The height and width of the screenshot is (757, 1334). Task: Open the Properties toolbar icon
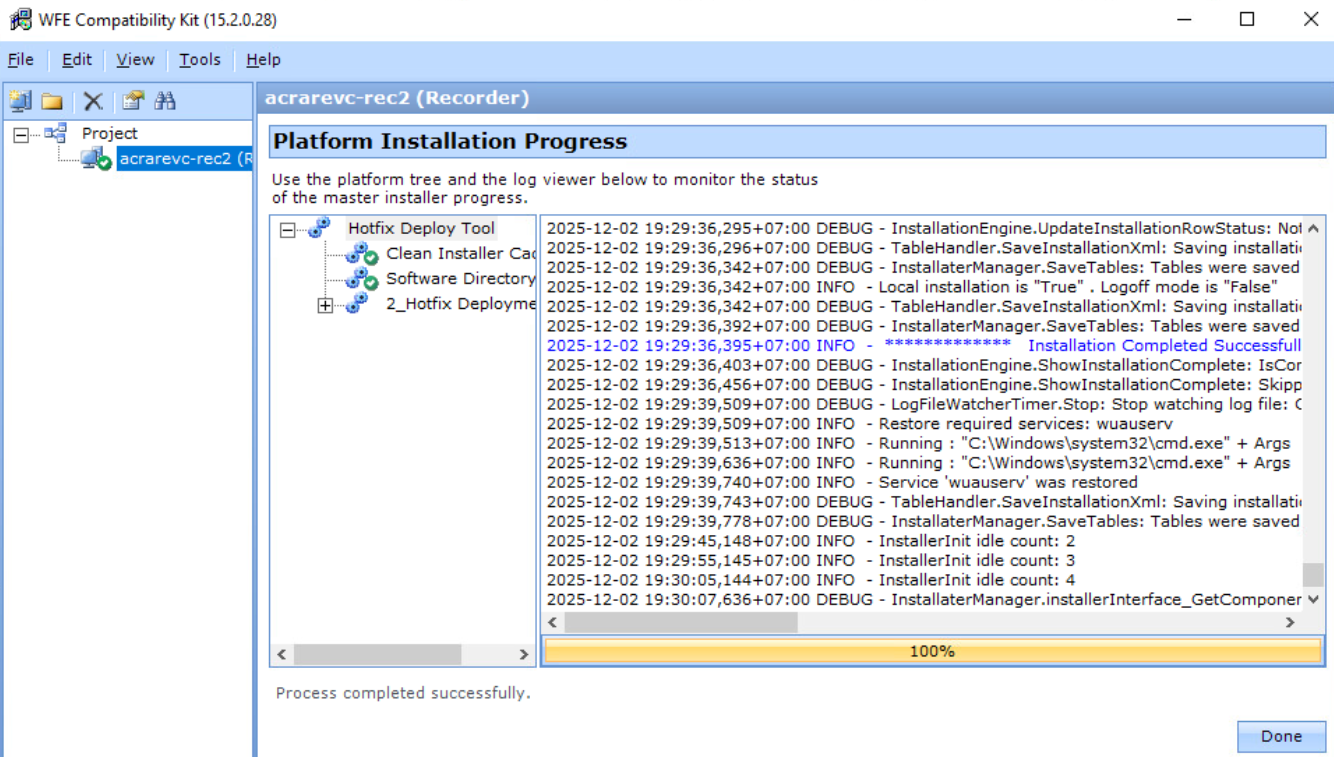coord(133,101)
